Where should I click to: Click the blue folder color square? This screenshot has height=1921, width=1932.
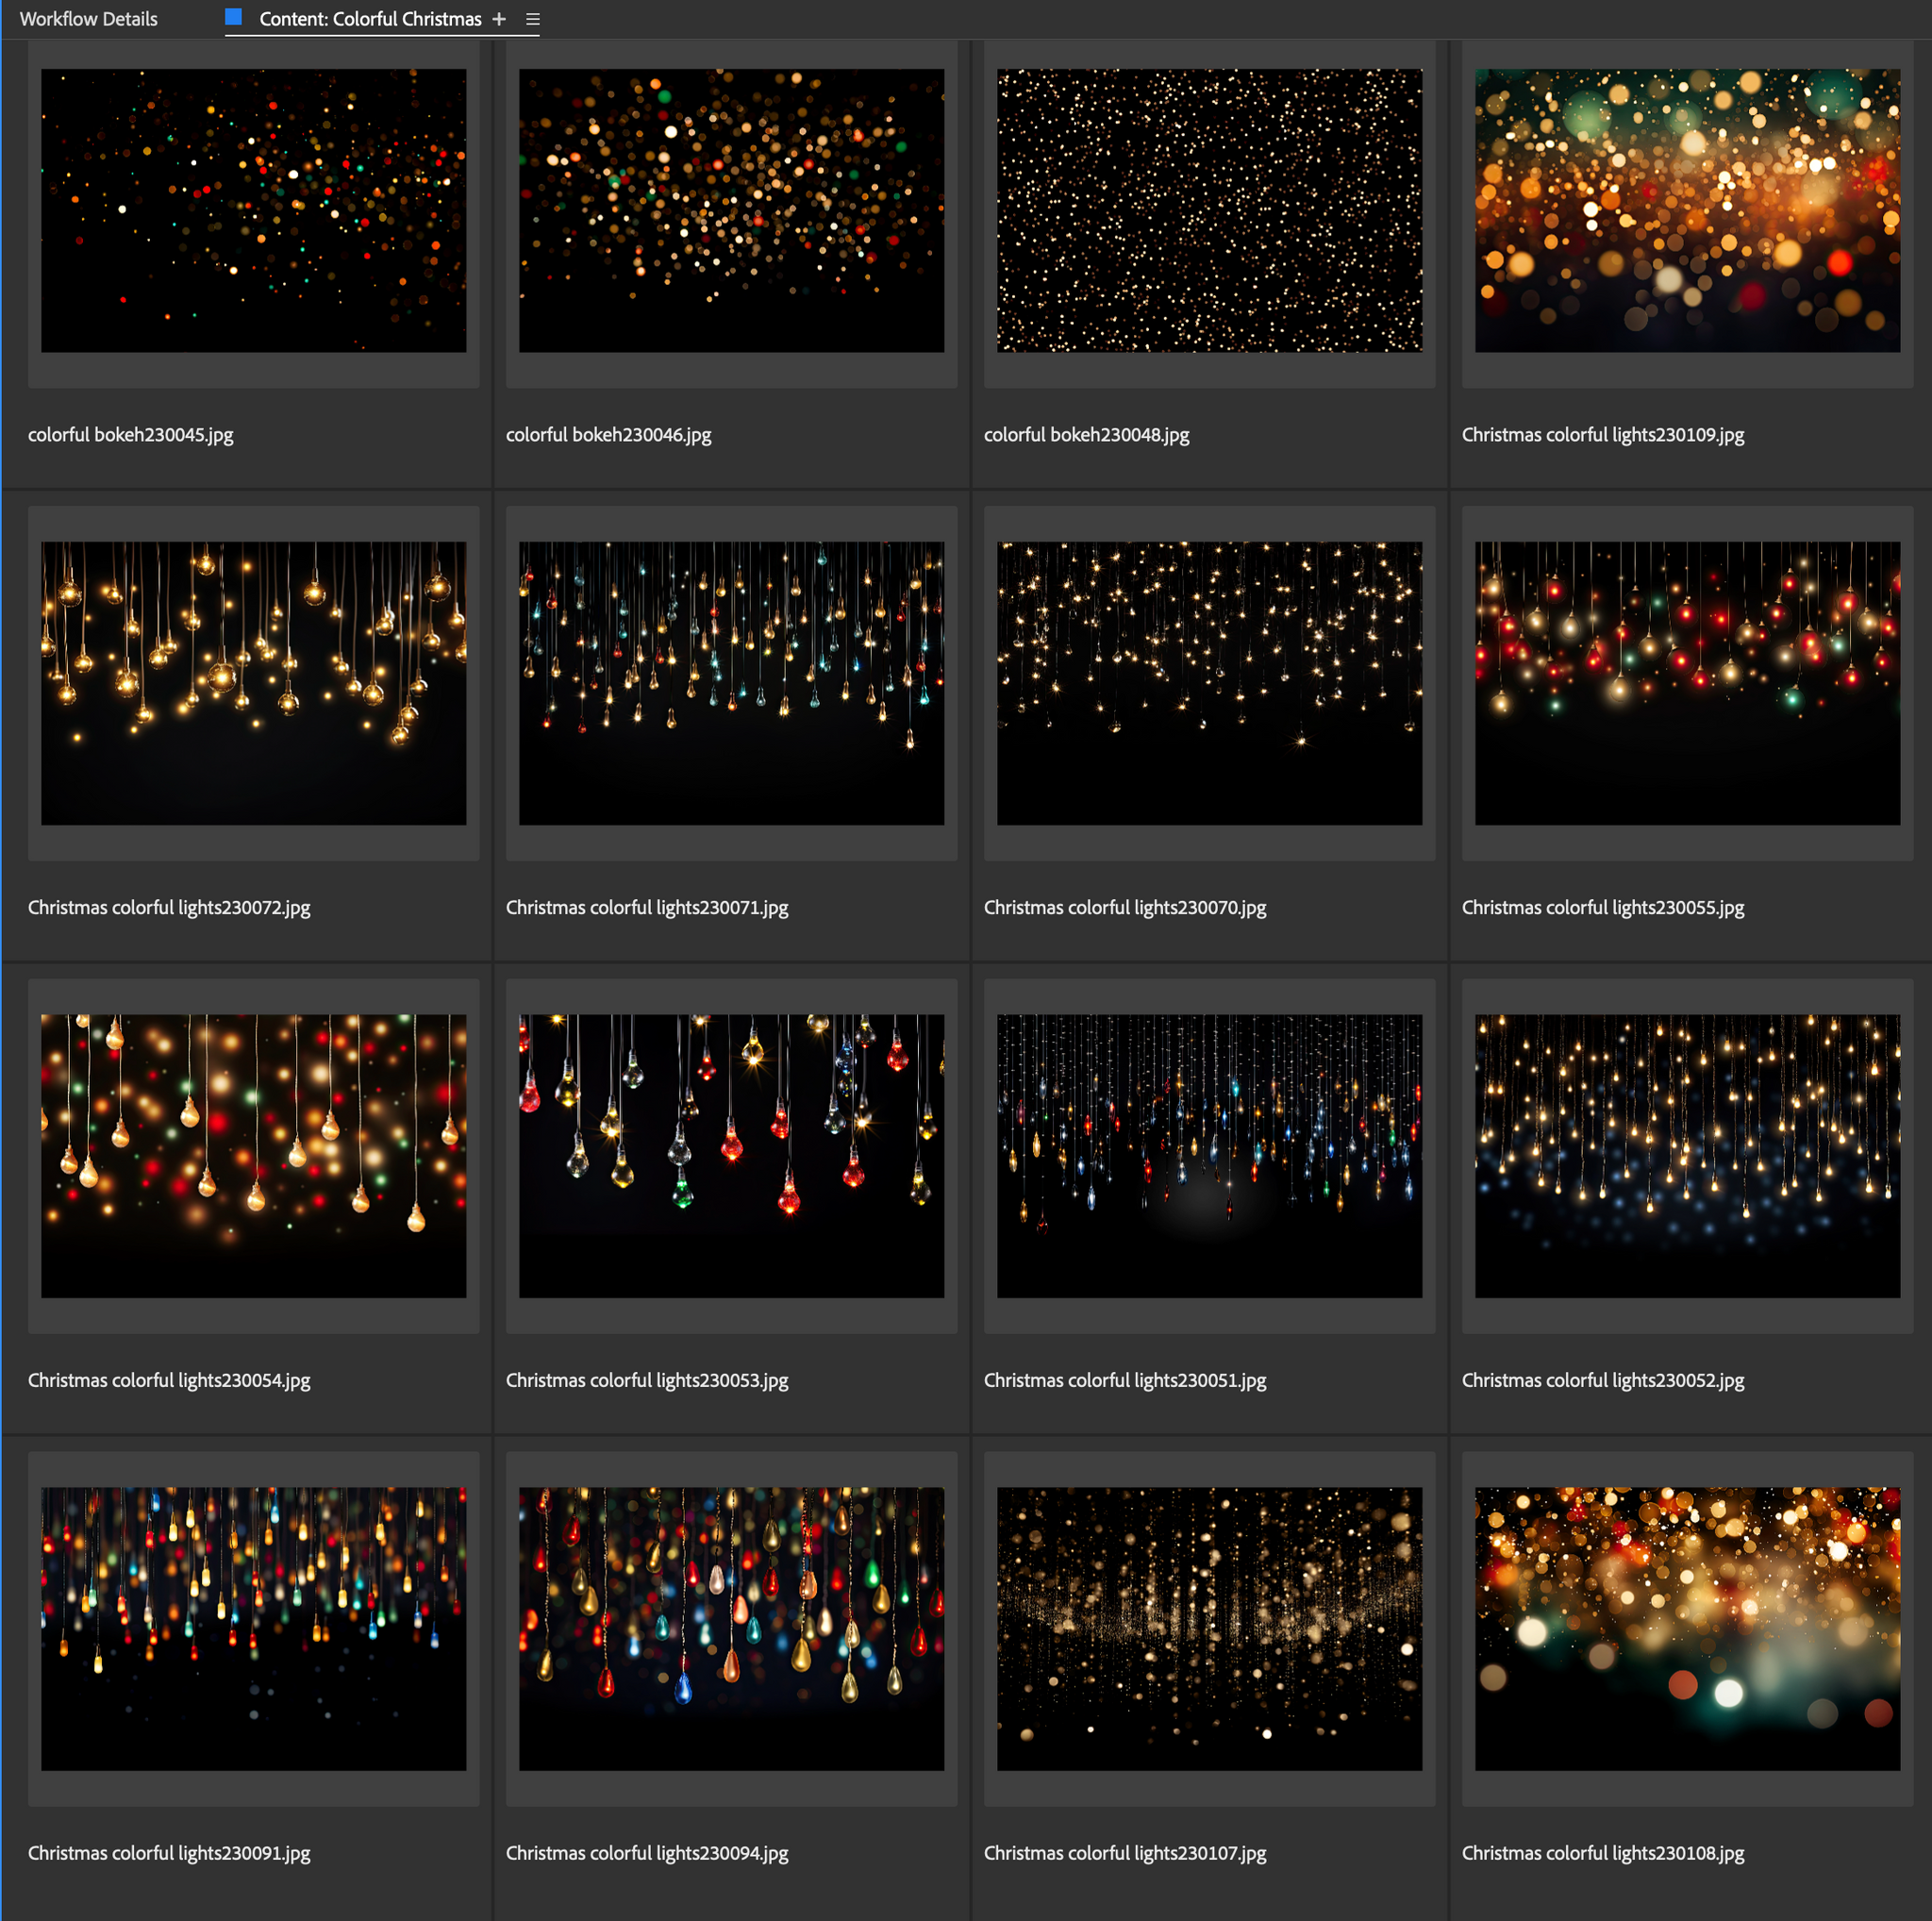click(x=234, y=17)
